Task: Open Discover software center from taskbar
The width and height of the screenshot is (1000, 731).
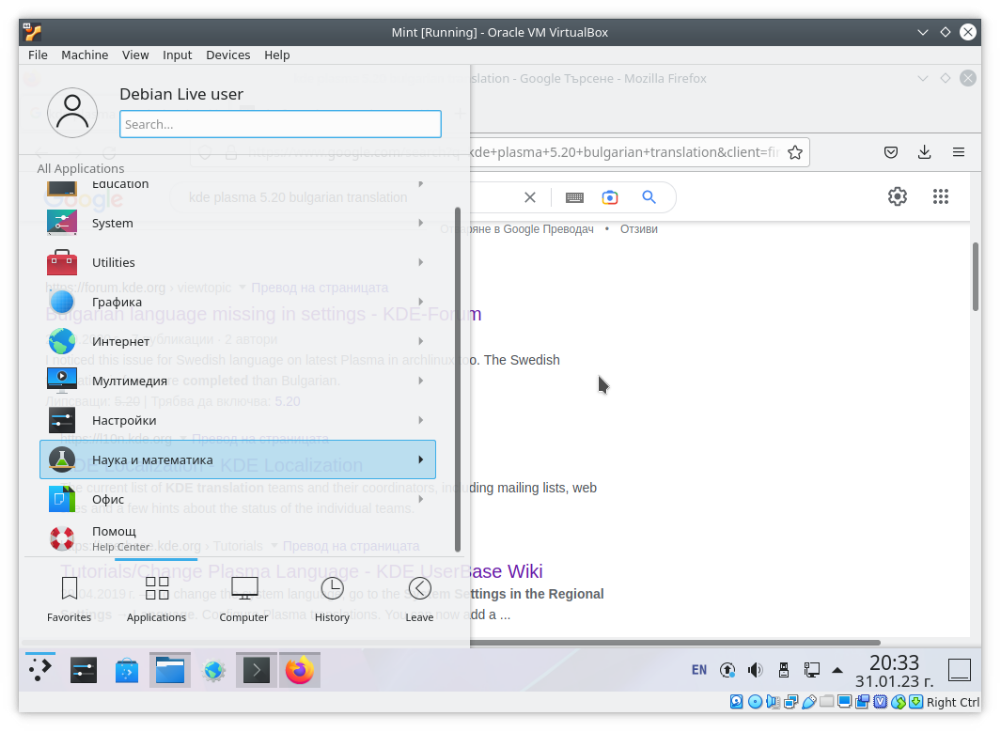Action: click(x=126, y=670)
